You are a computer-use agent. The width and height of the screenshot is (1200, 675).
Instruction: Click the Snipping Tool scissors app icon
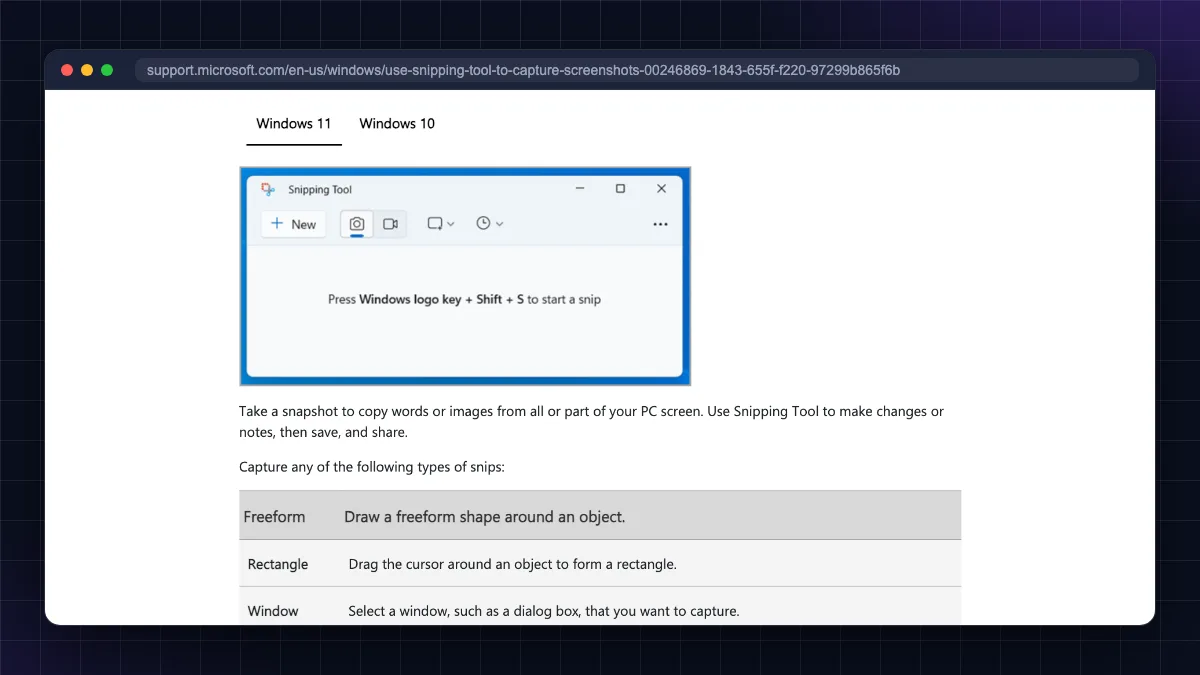268,189
